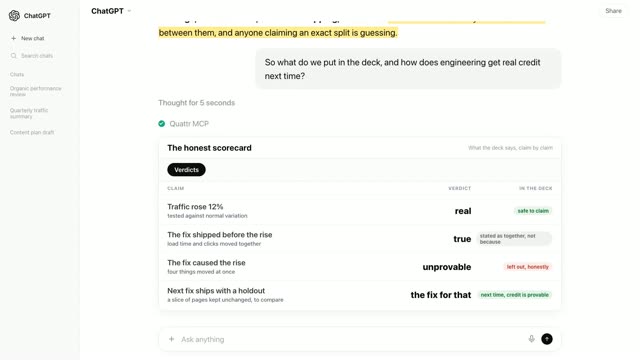
Task: Click the 'safe to claim' green badge
Action: 533,211
